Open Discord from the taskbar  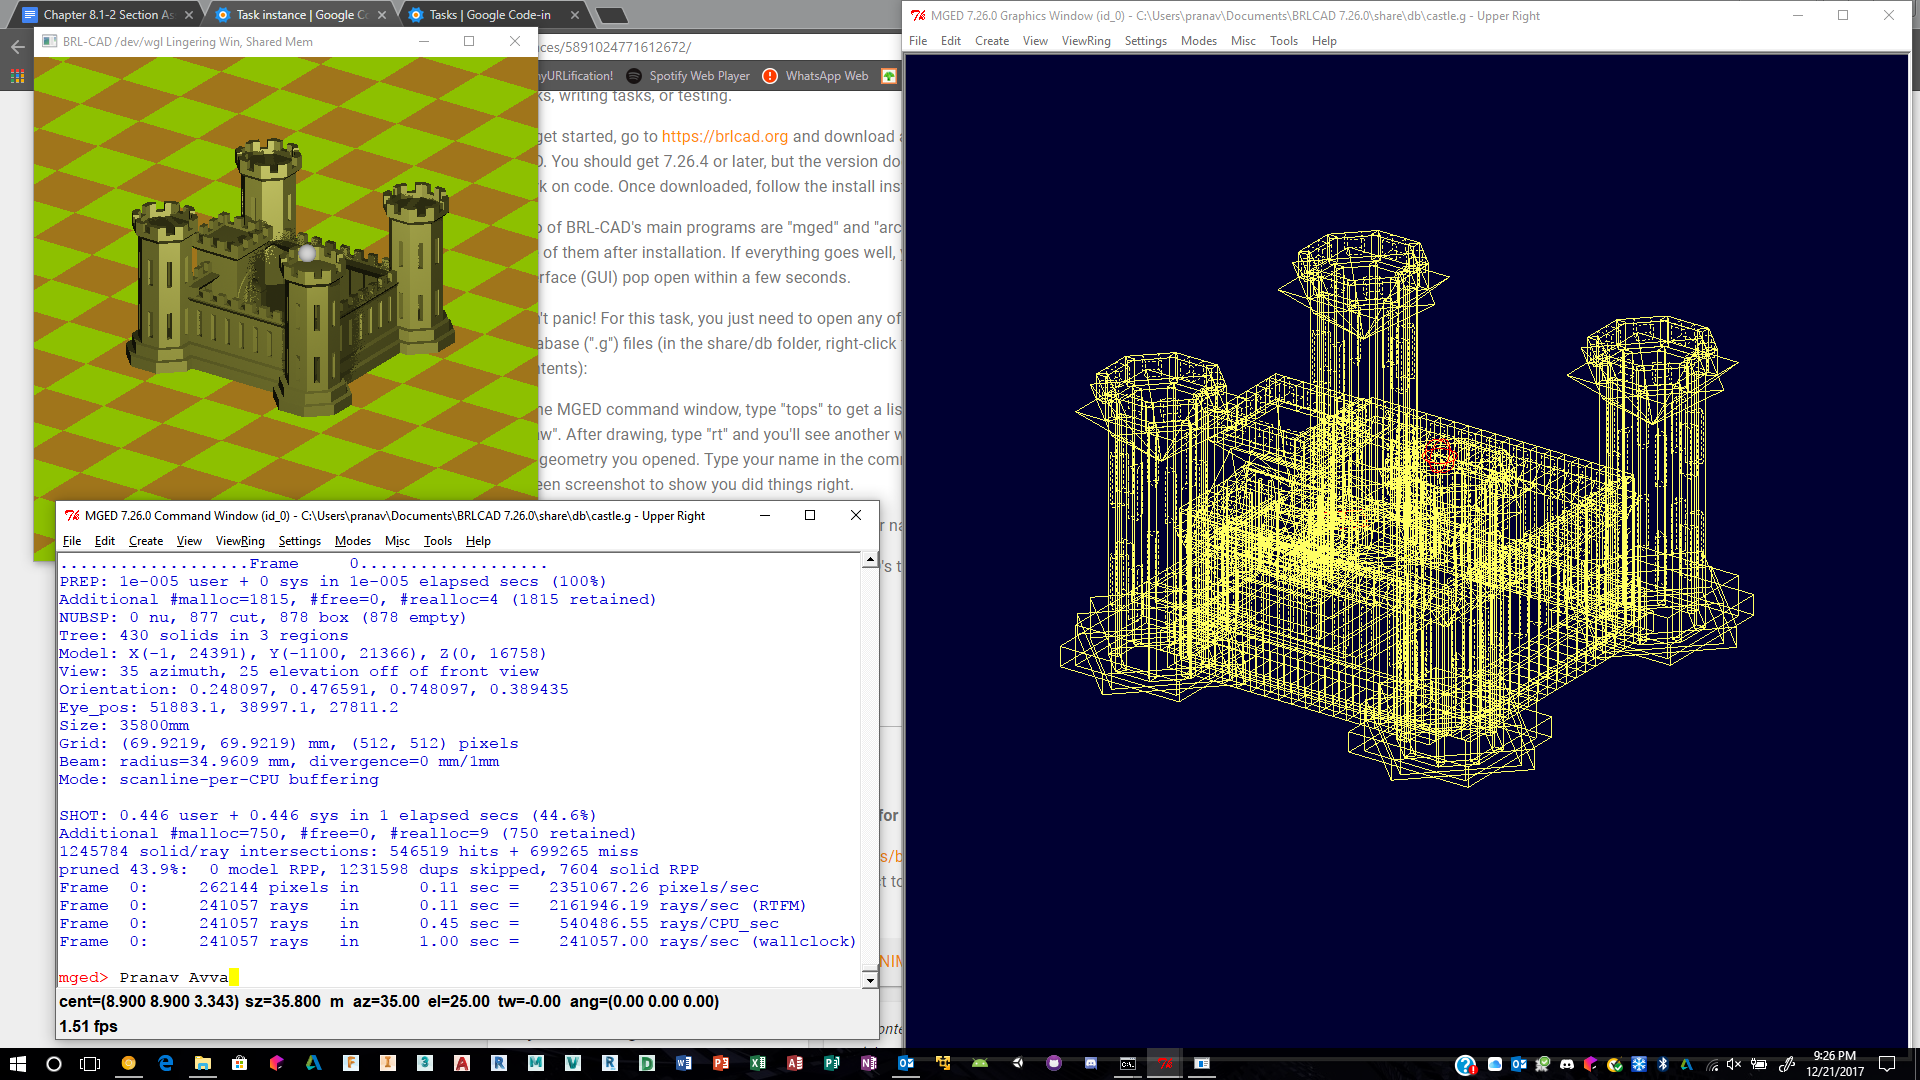point(1090,1063)
